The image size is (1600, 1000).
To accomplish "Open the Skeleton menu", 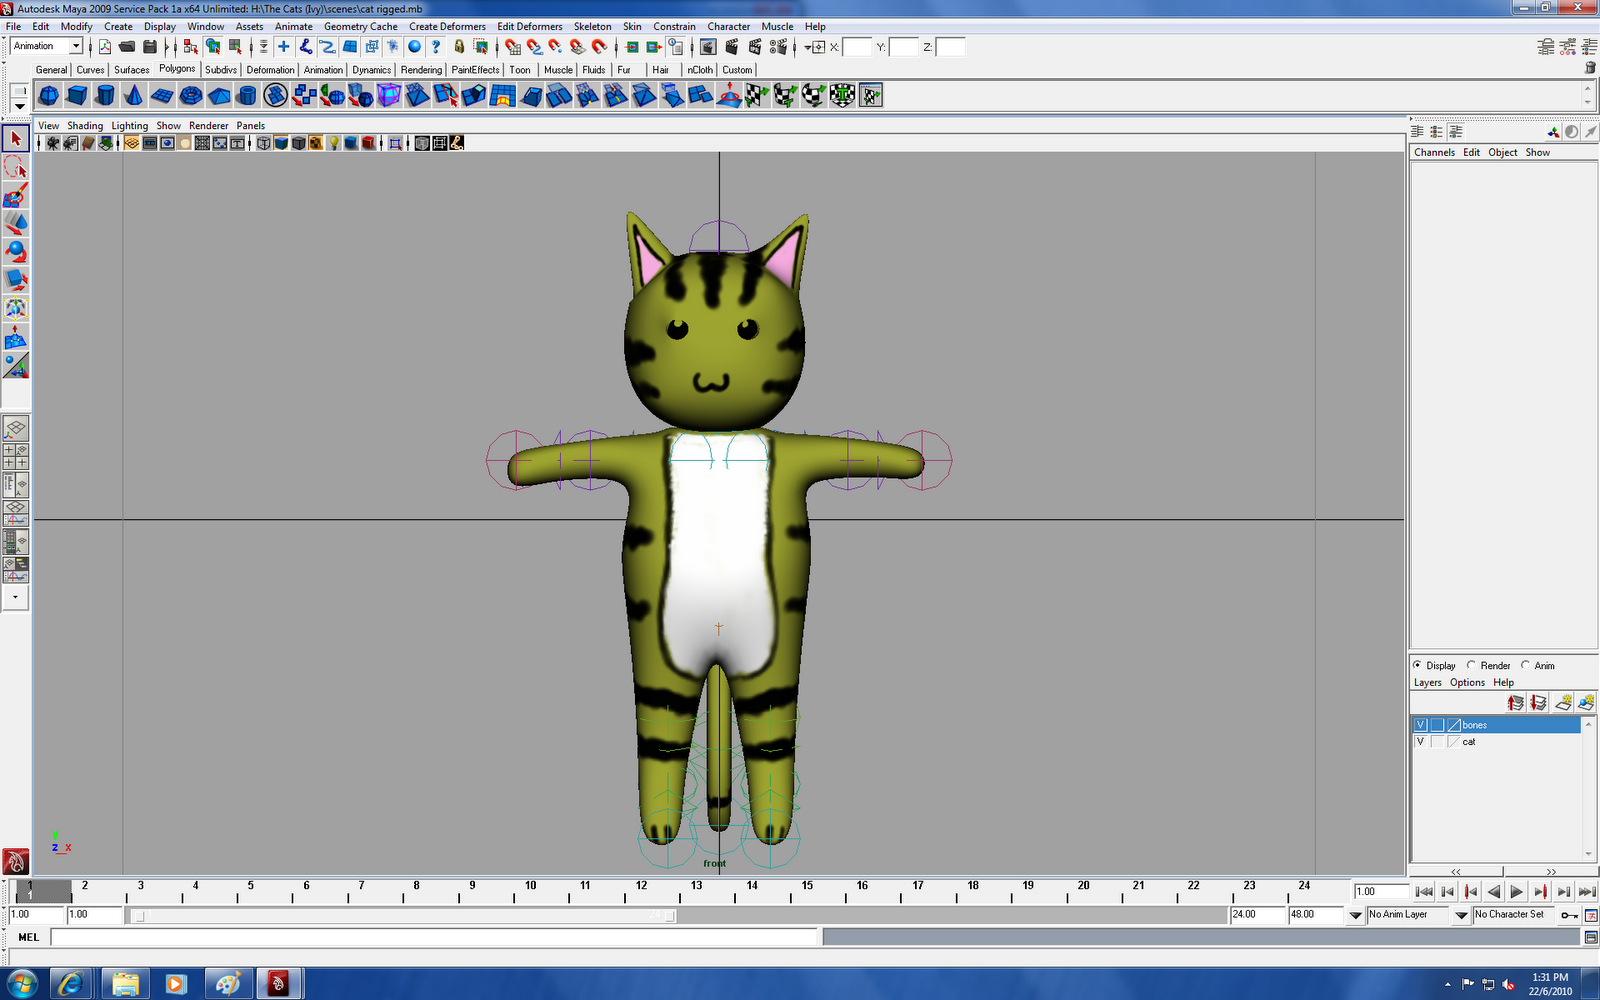I will 592,27.
